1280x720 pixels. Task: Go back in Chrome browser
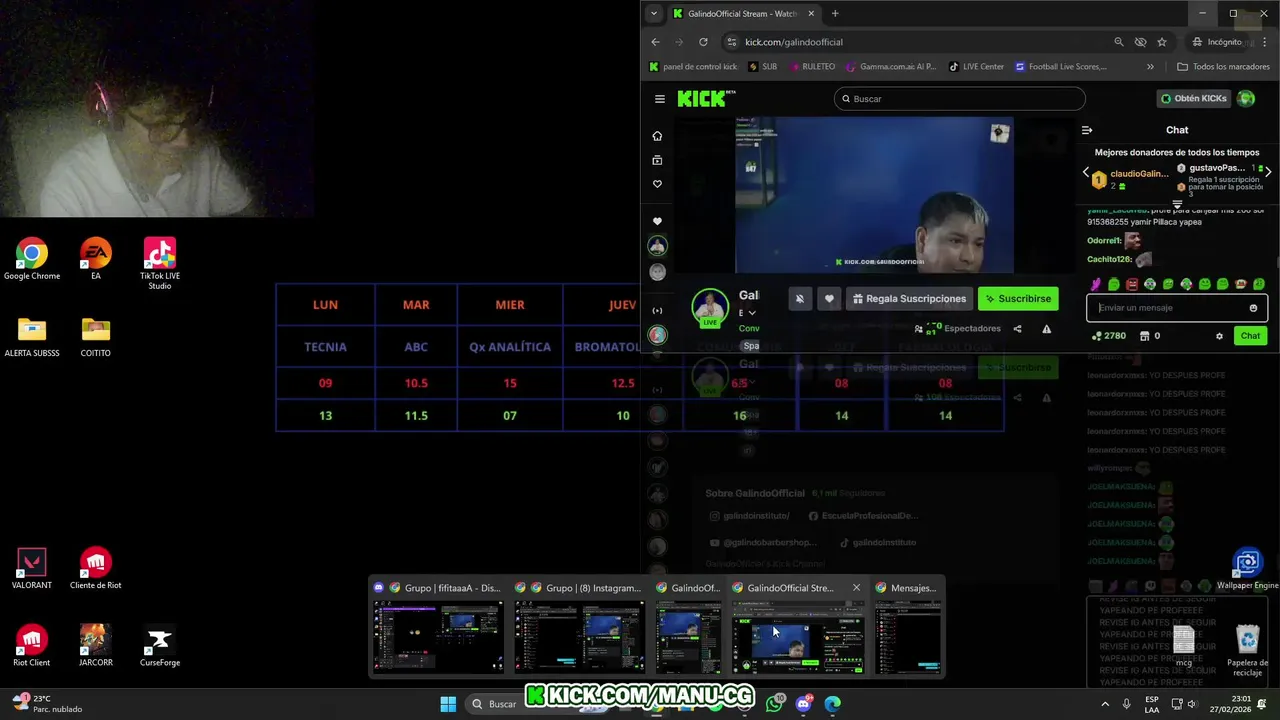click(x=655, y=42)
